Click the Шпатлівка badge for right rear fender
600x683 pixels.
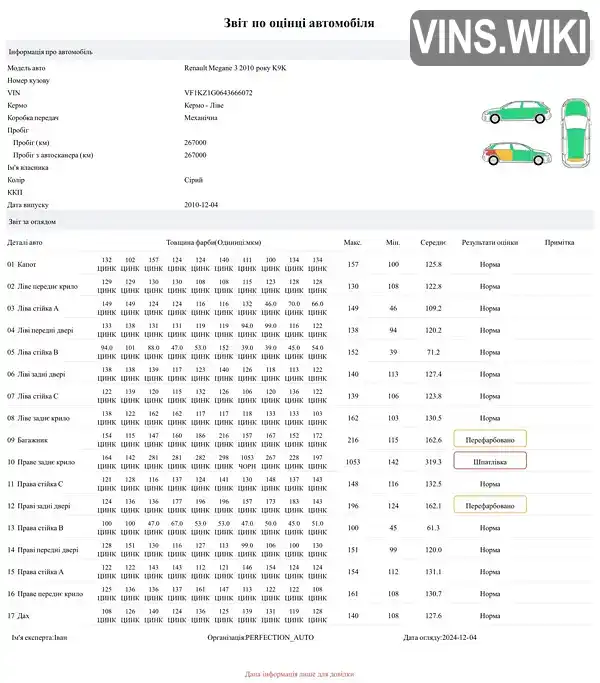(490, 461)
